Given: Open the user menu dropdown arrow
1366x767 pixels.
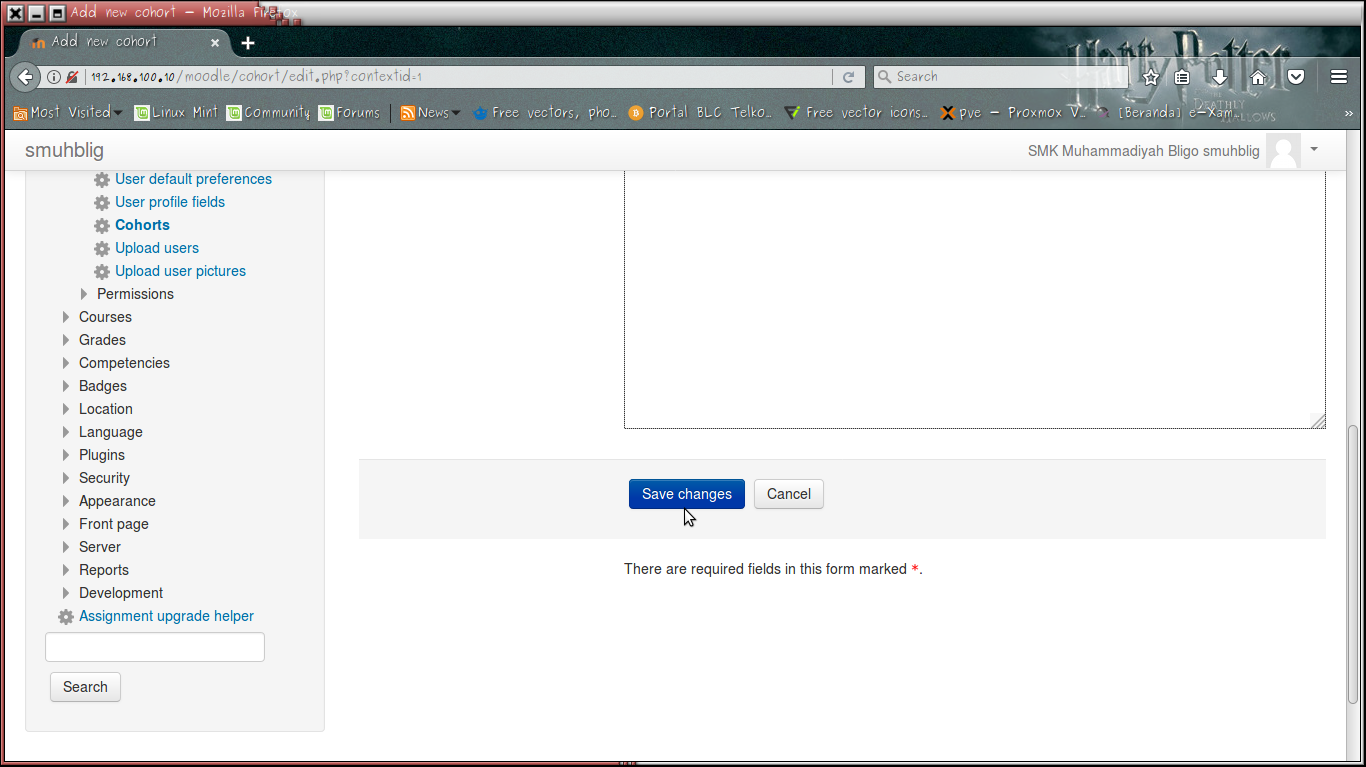Looking at the screenshot, I should click(x=1314, y=149).
